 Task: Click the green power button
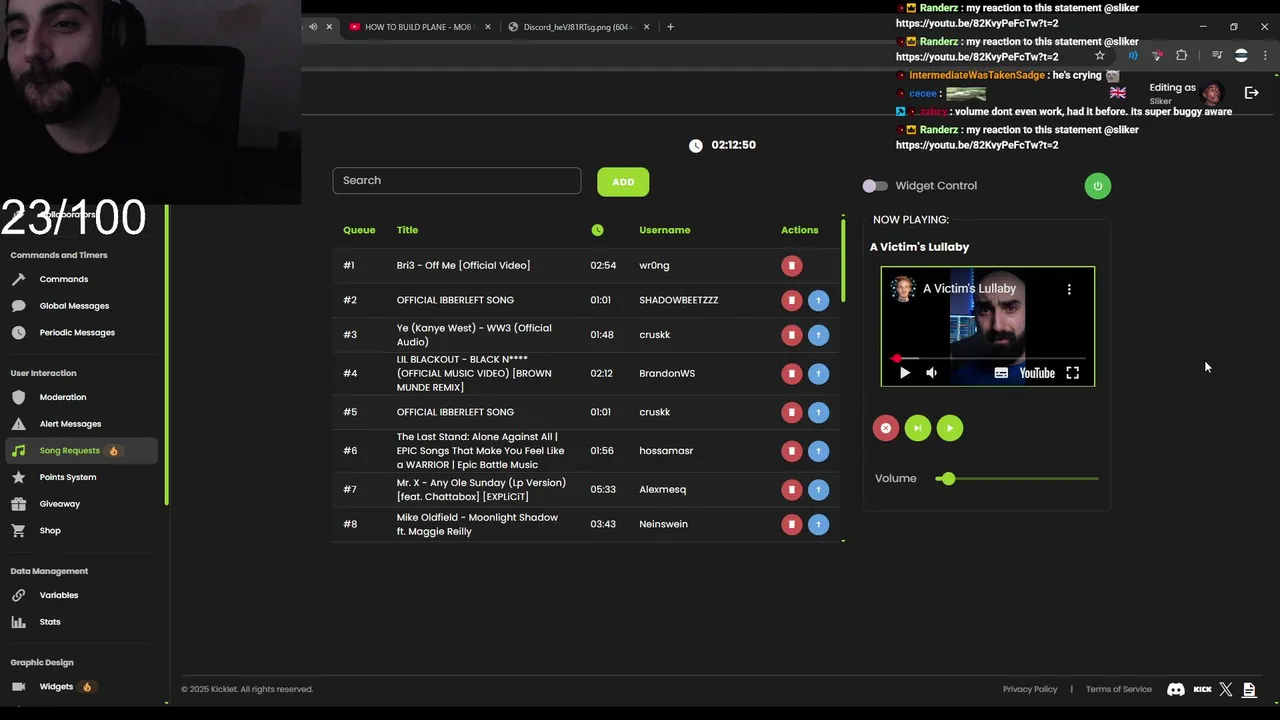click(1097, 186)
